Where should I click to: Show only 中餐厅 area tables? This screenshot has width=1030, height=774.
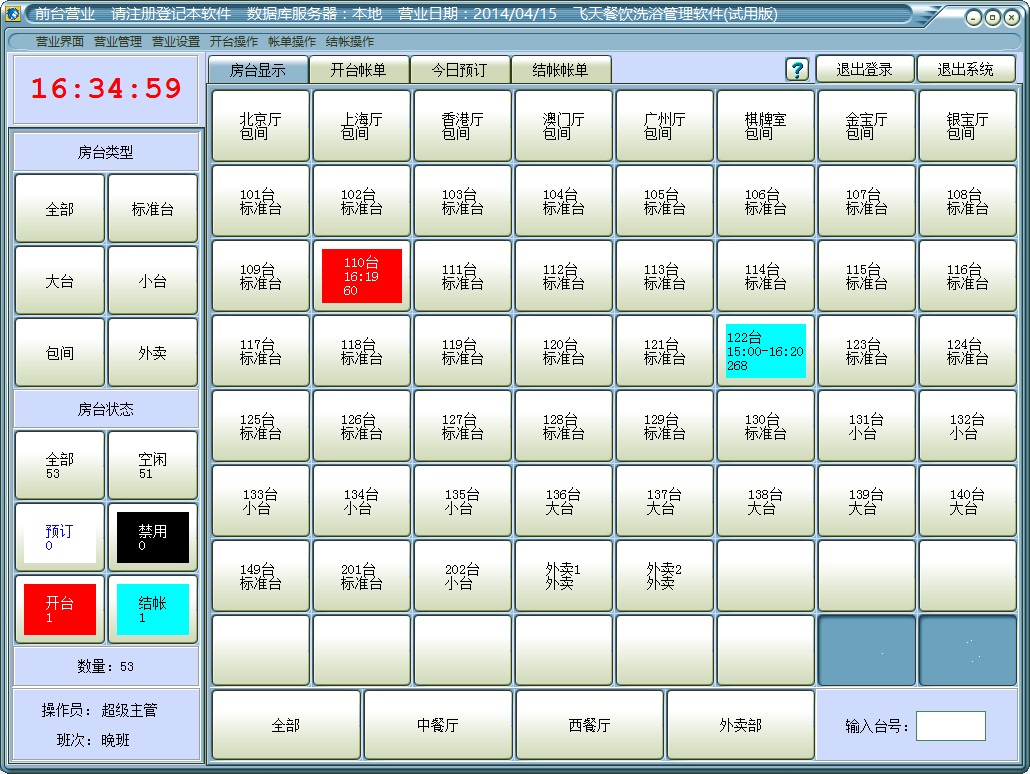coord(437,725)
